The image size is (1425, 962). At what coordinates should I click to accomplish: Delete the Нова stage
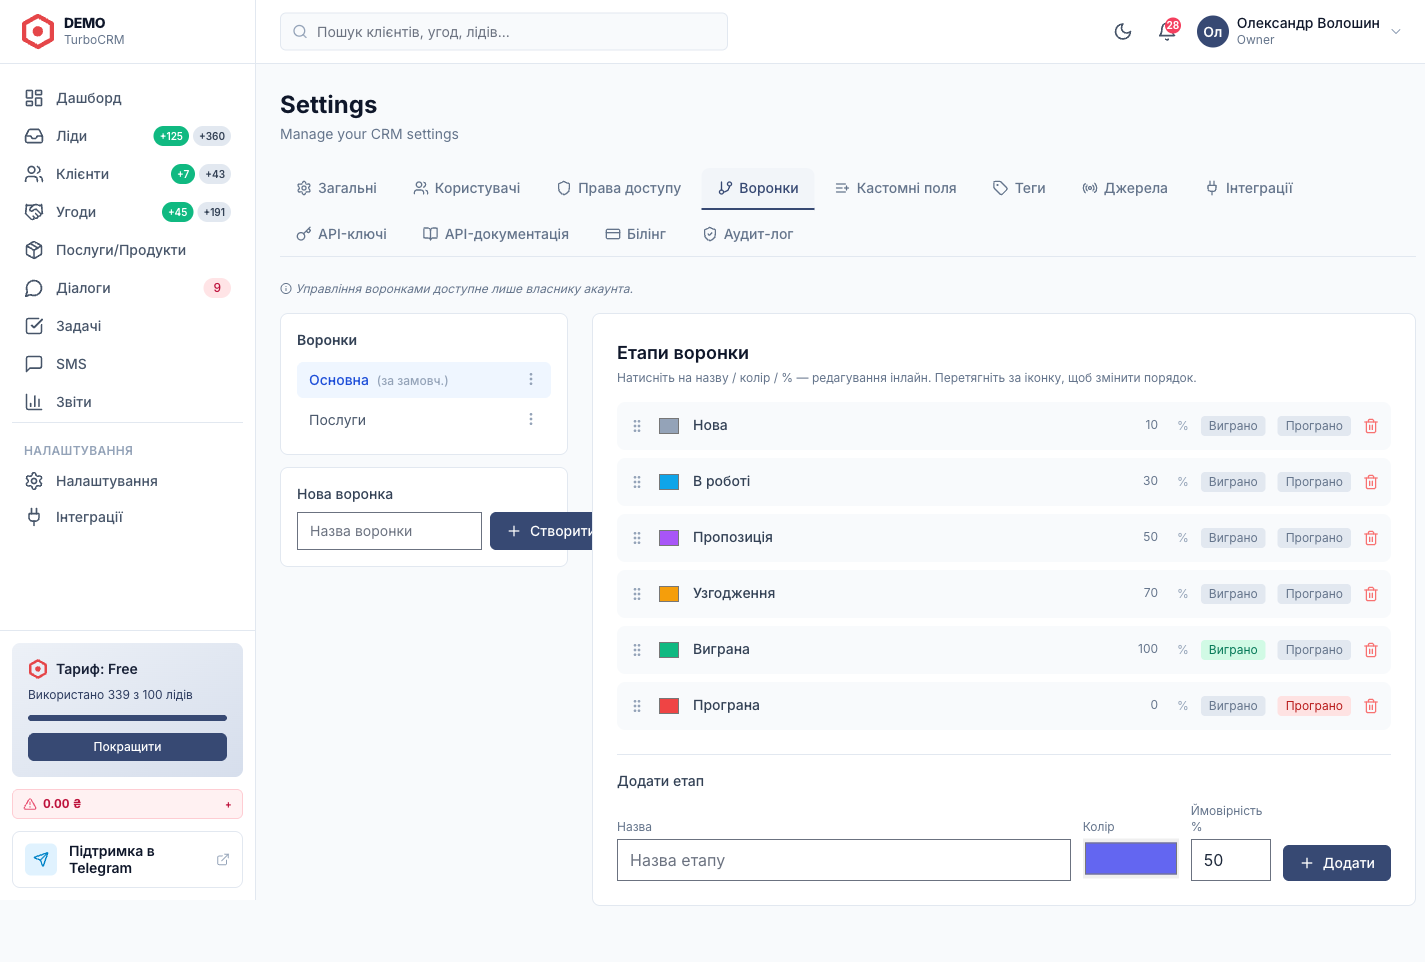(x=1371, y=426)
